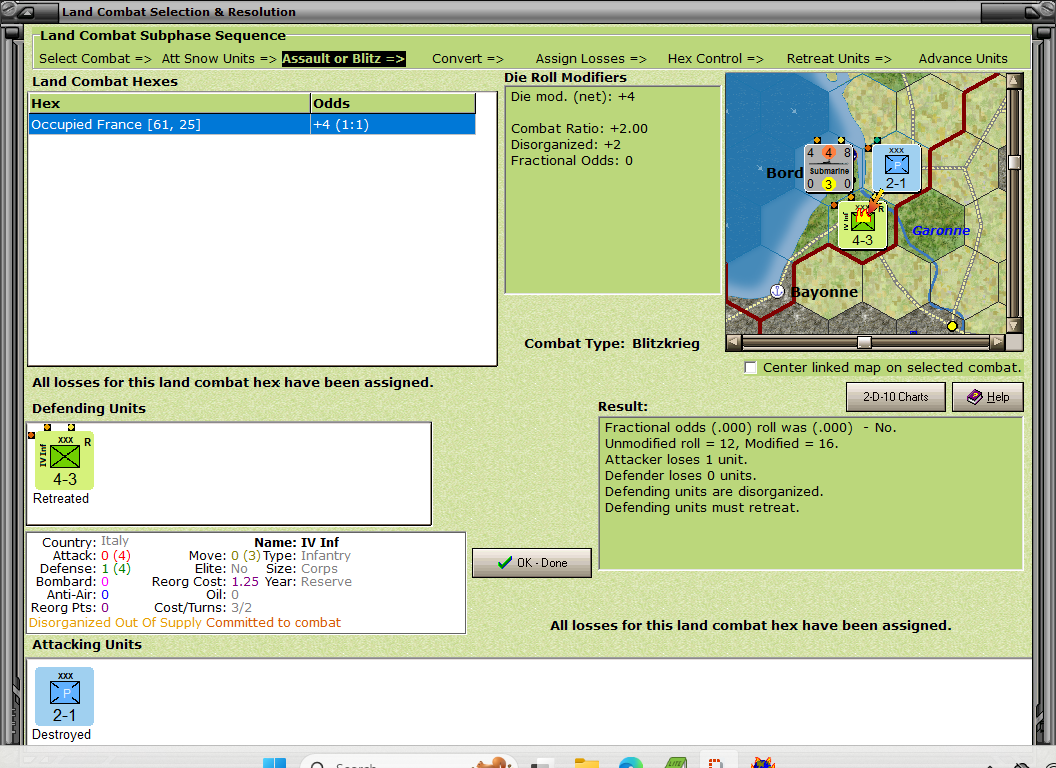
Task: Click the anchor port symbol at Bayonne
Action: (777, 291)
